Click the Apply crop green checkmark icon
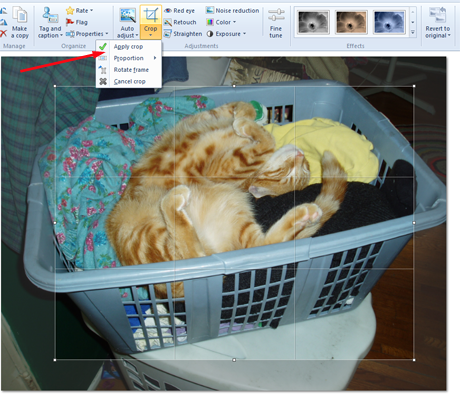Screen dimensions: 460x398 103,47
